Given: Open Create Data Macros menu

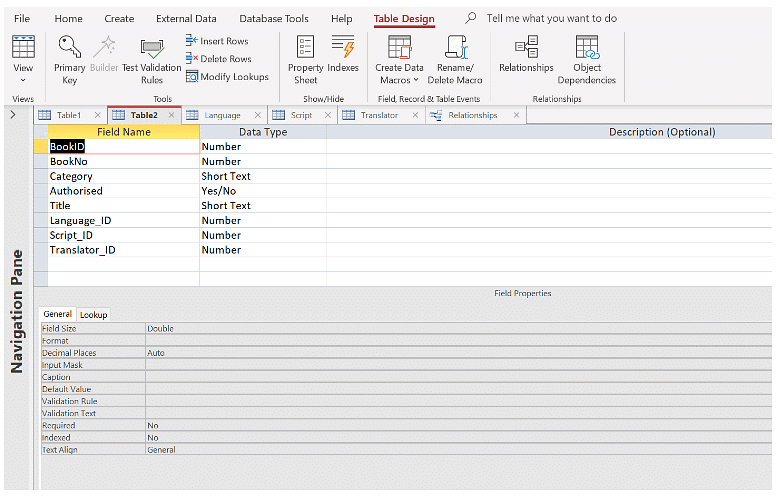Looking at the screenshot, I should coord(399,60).
